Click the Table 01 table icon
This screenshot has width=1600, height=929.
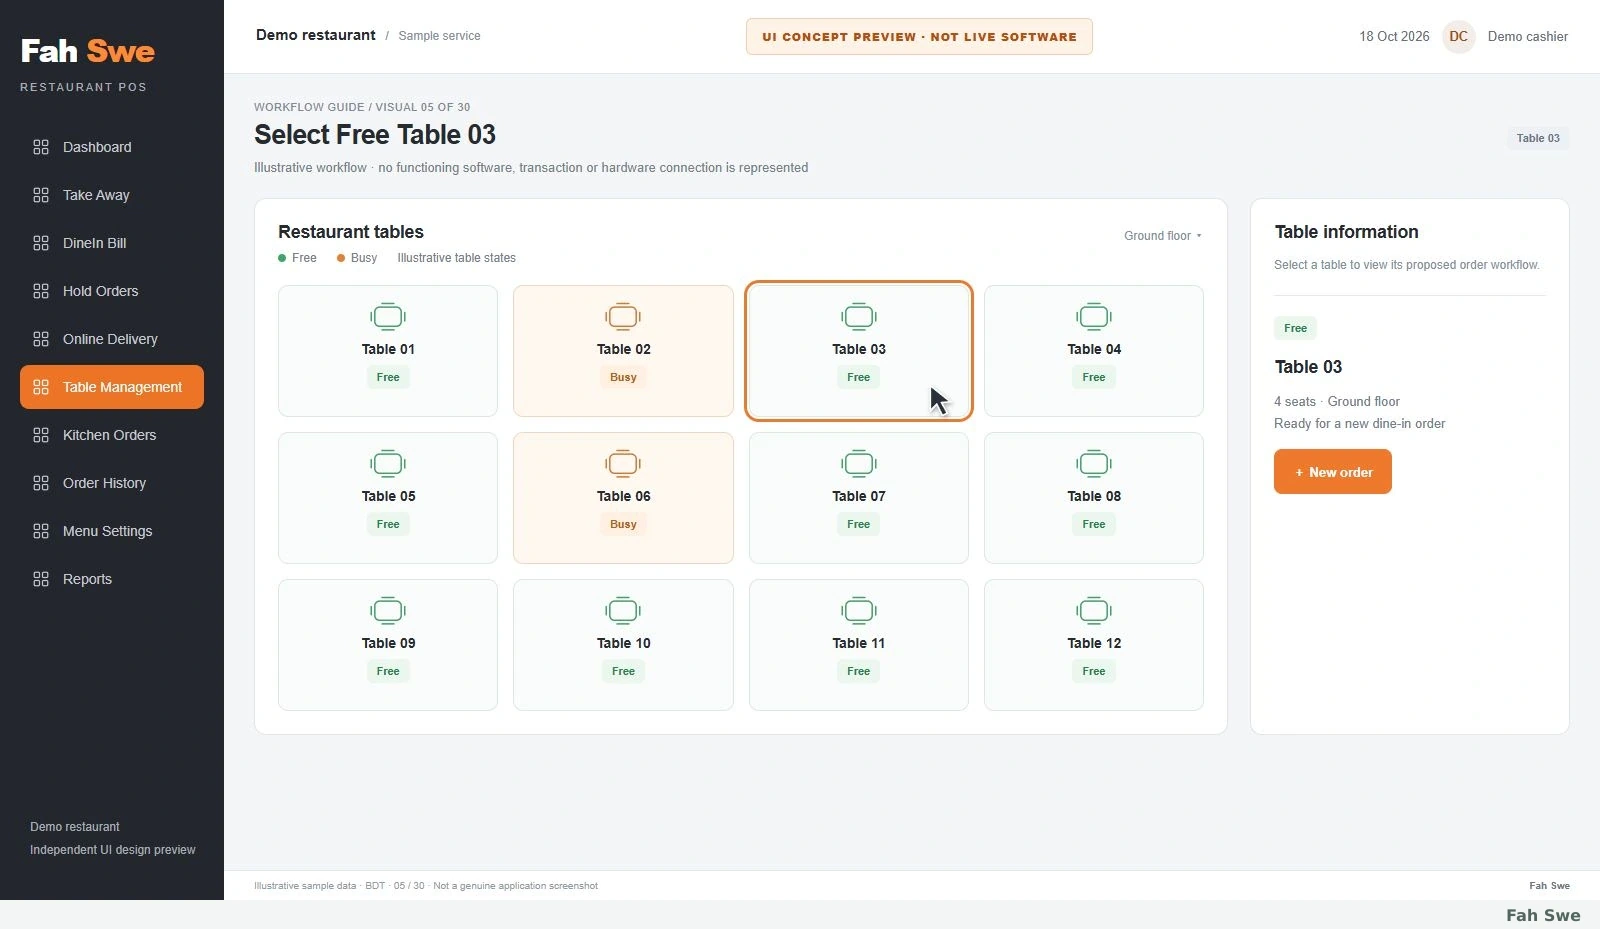pos(388,317)
